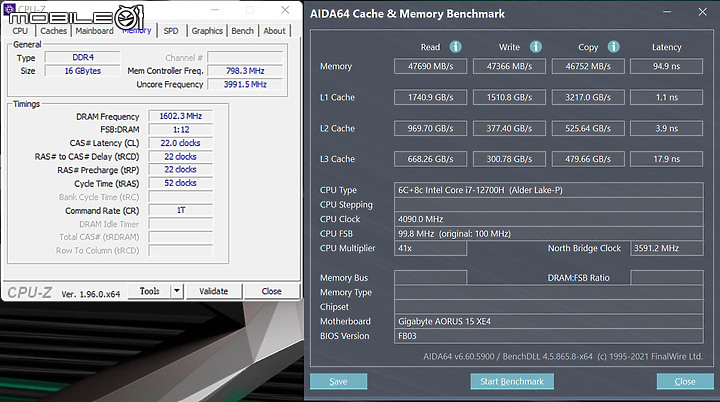Click L3 Cache Copy value 479.66 GB/s
This screenshot has height=402, width=720.
pos(588,159)
